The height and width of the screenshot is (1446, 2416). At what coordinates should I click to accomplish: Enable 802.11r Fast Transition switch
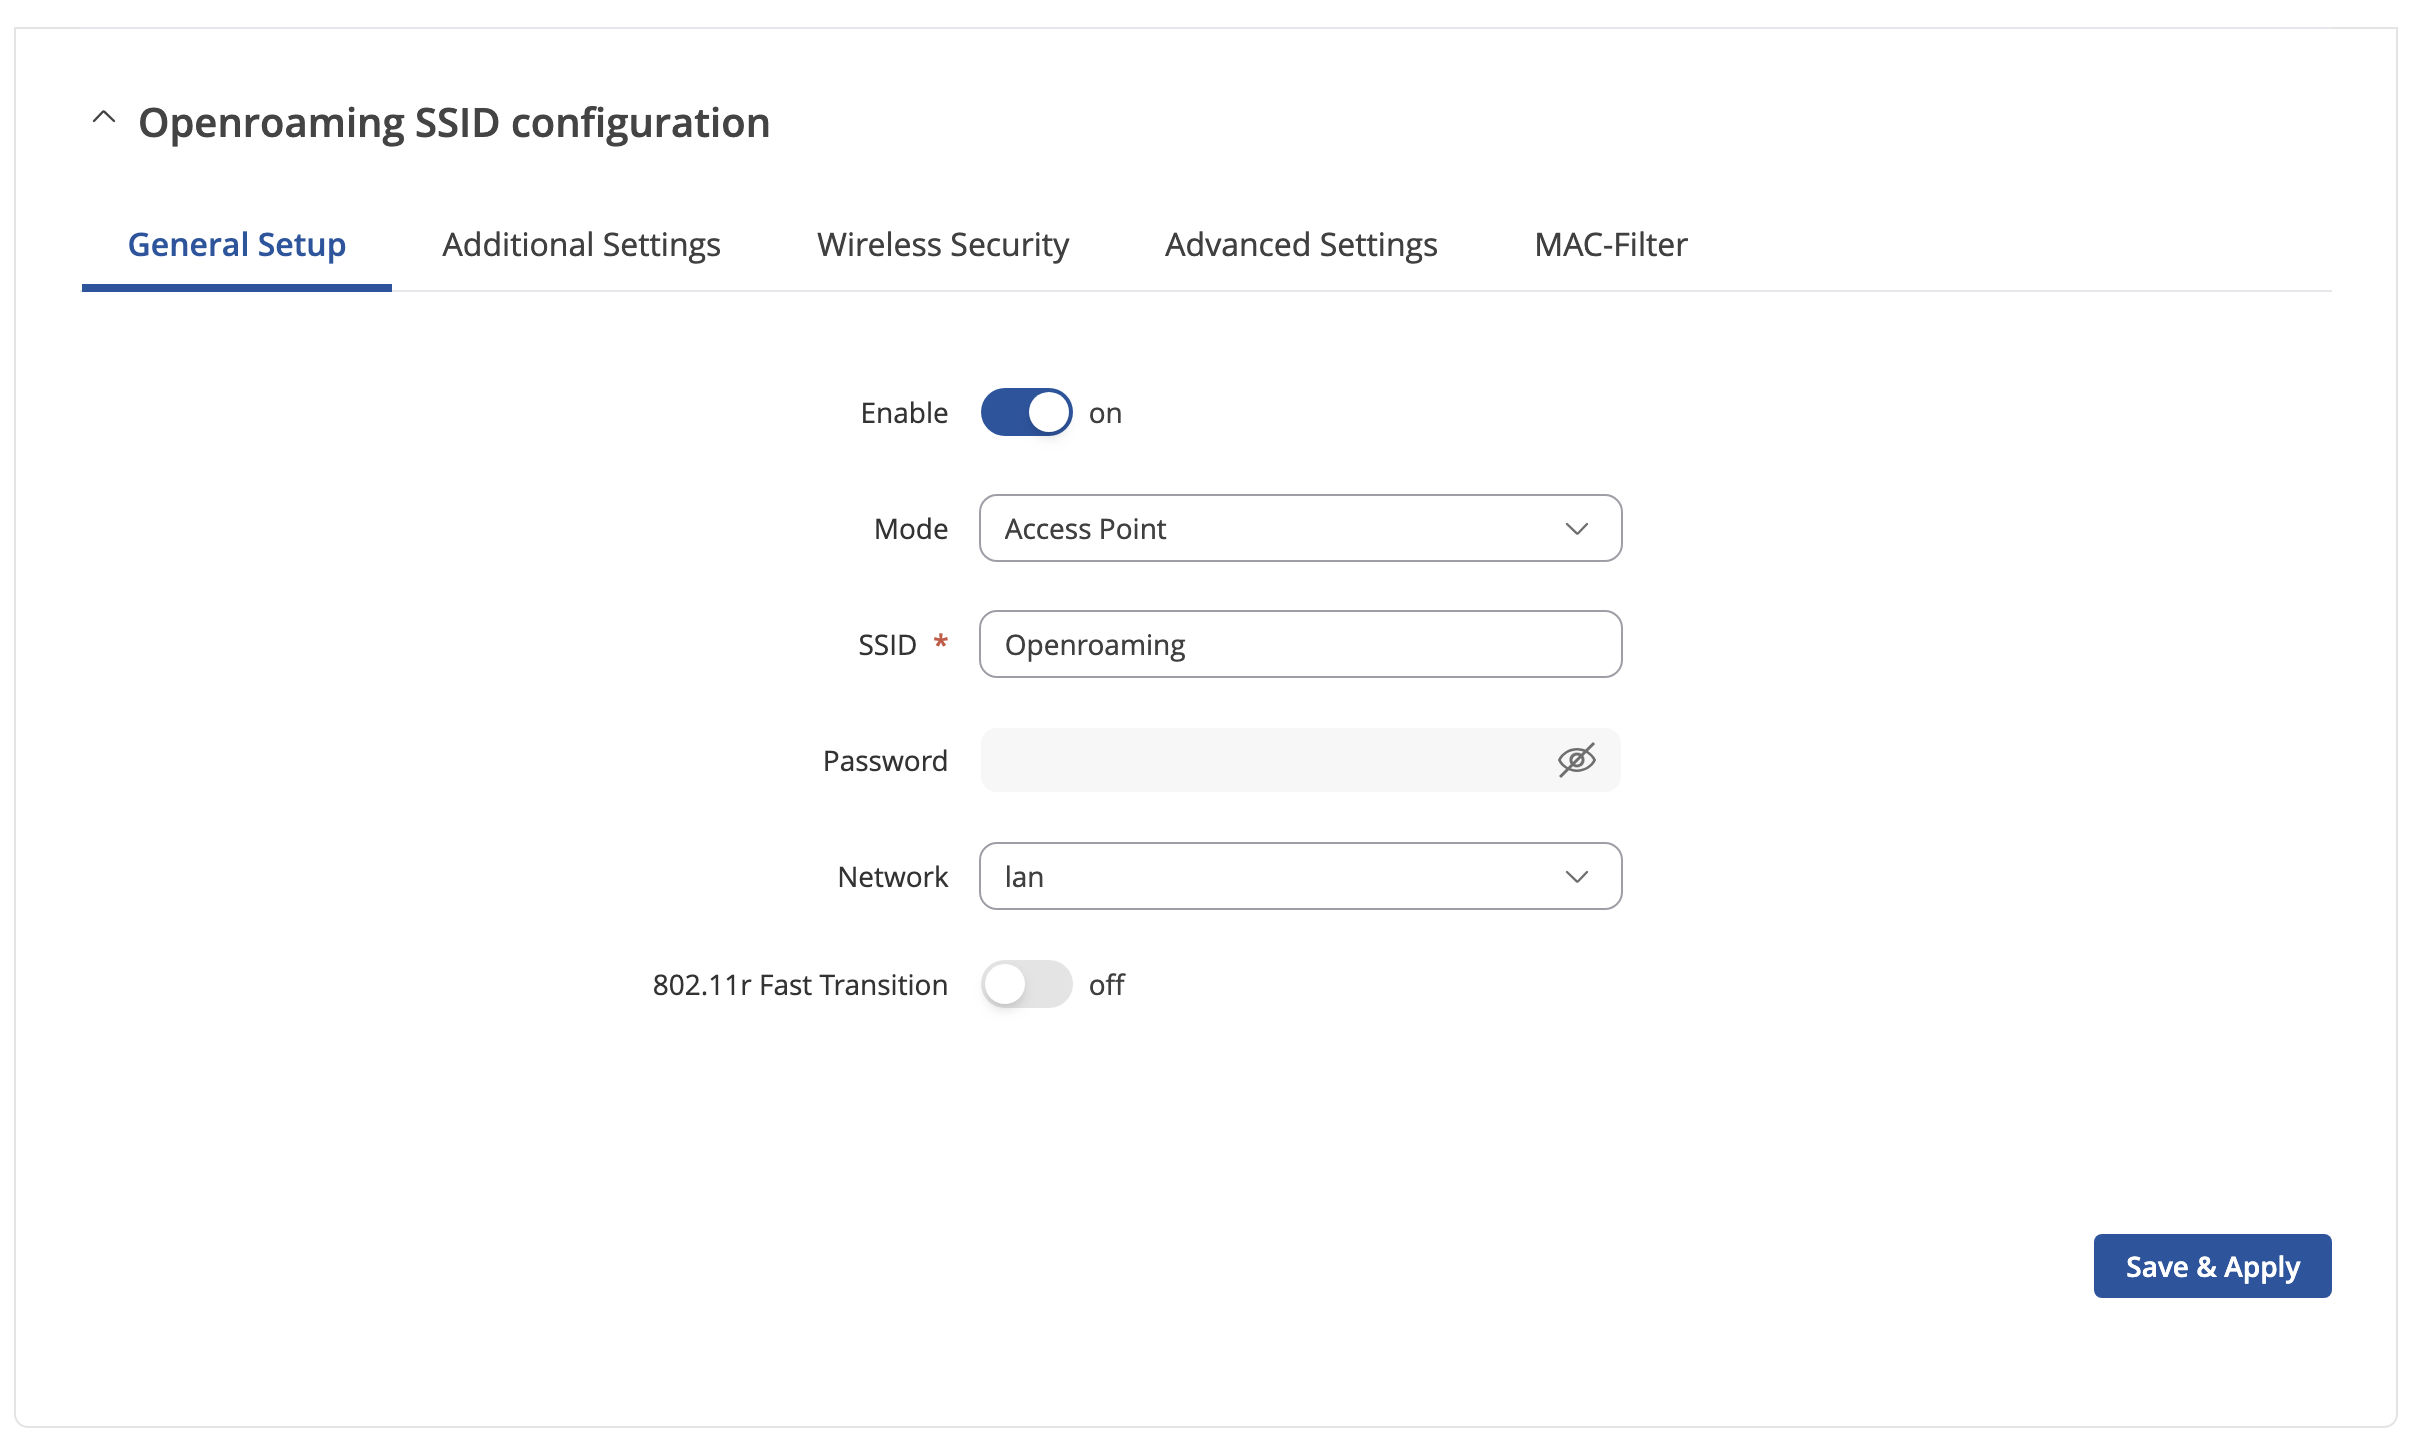pos(1026,984)
